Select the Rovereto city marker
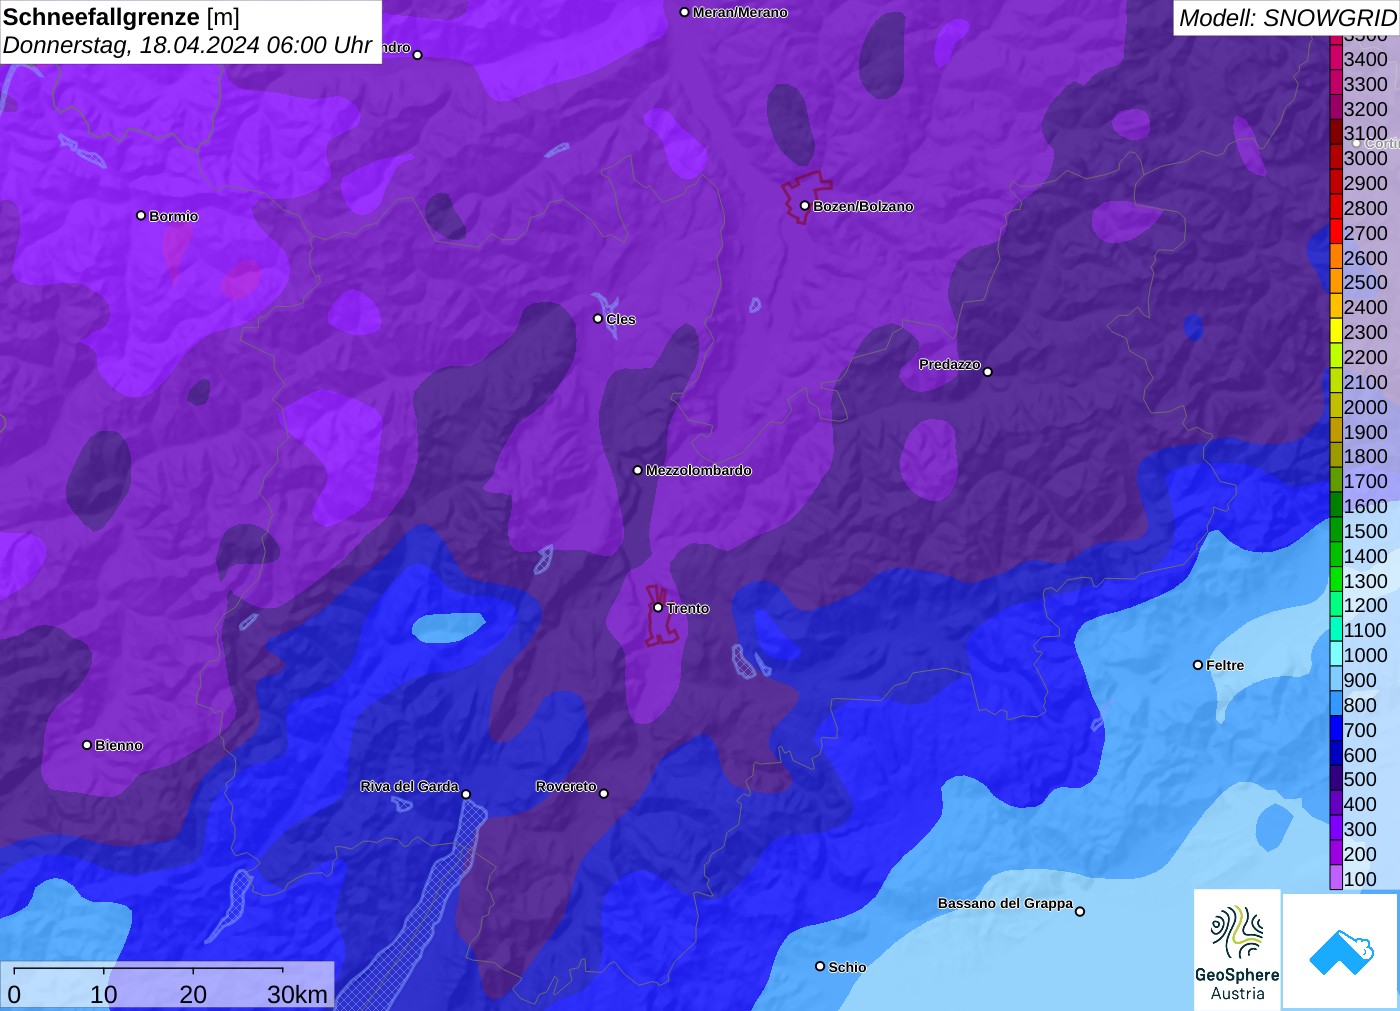 pyautogui.click(x=604, y=794)
